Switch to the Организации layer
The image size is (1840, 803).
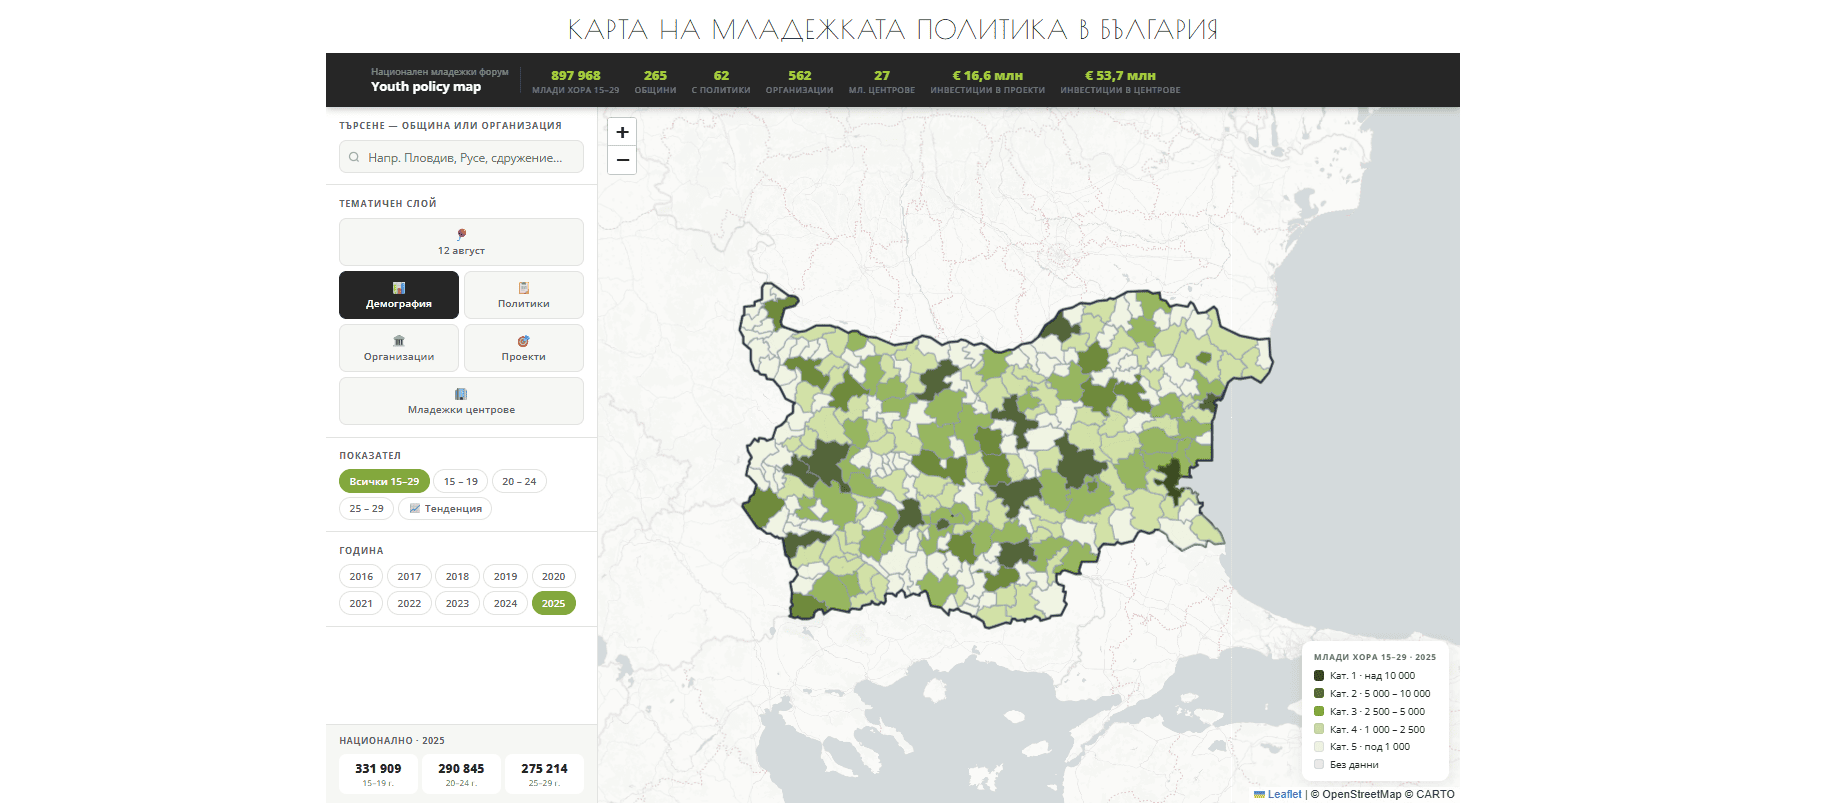(x=399, y=348)
